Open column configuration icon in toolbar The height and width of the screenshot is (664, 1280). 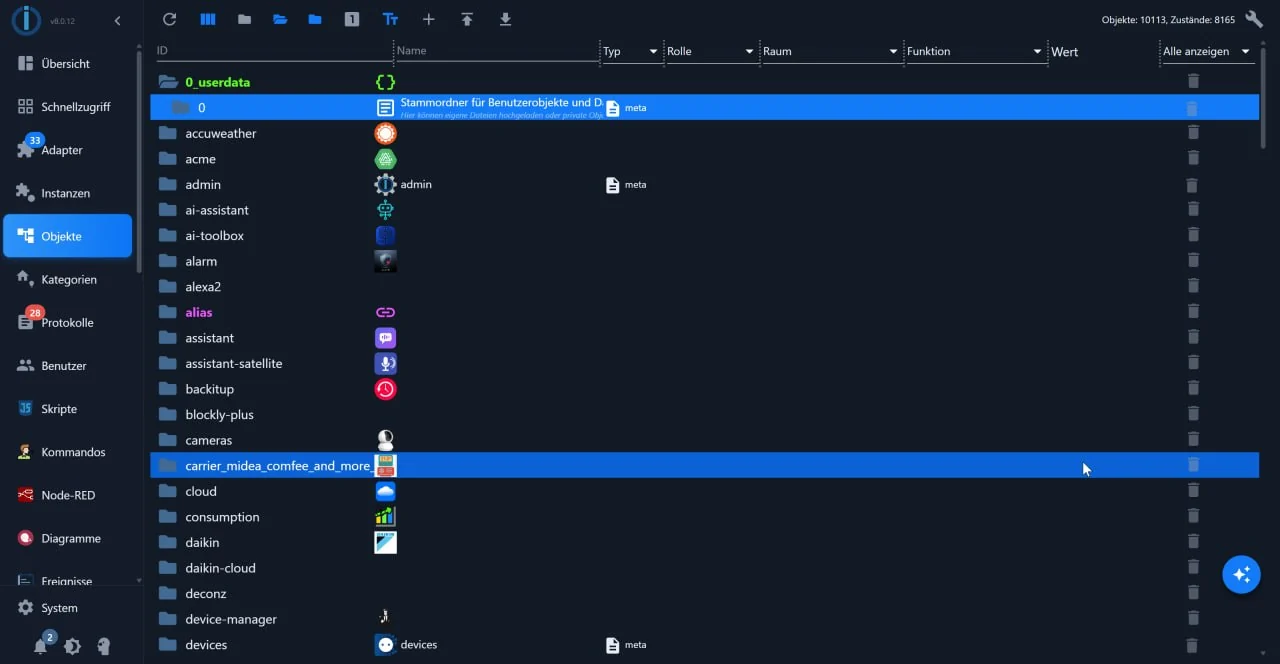(x=208, y=20)
